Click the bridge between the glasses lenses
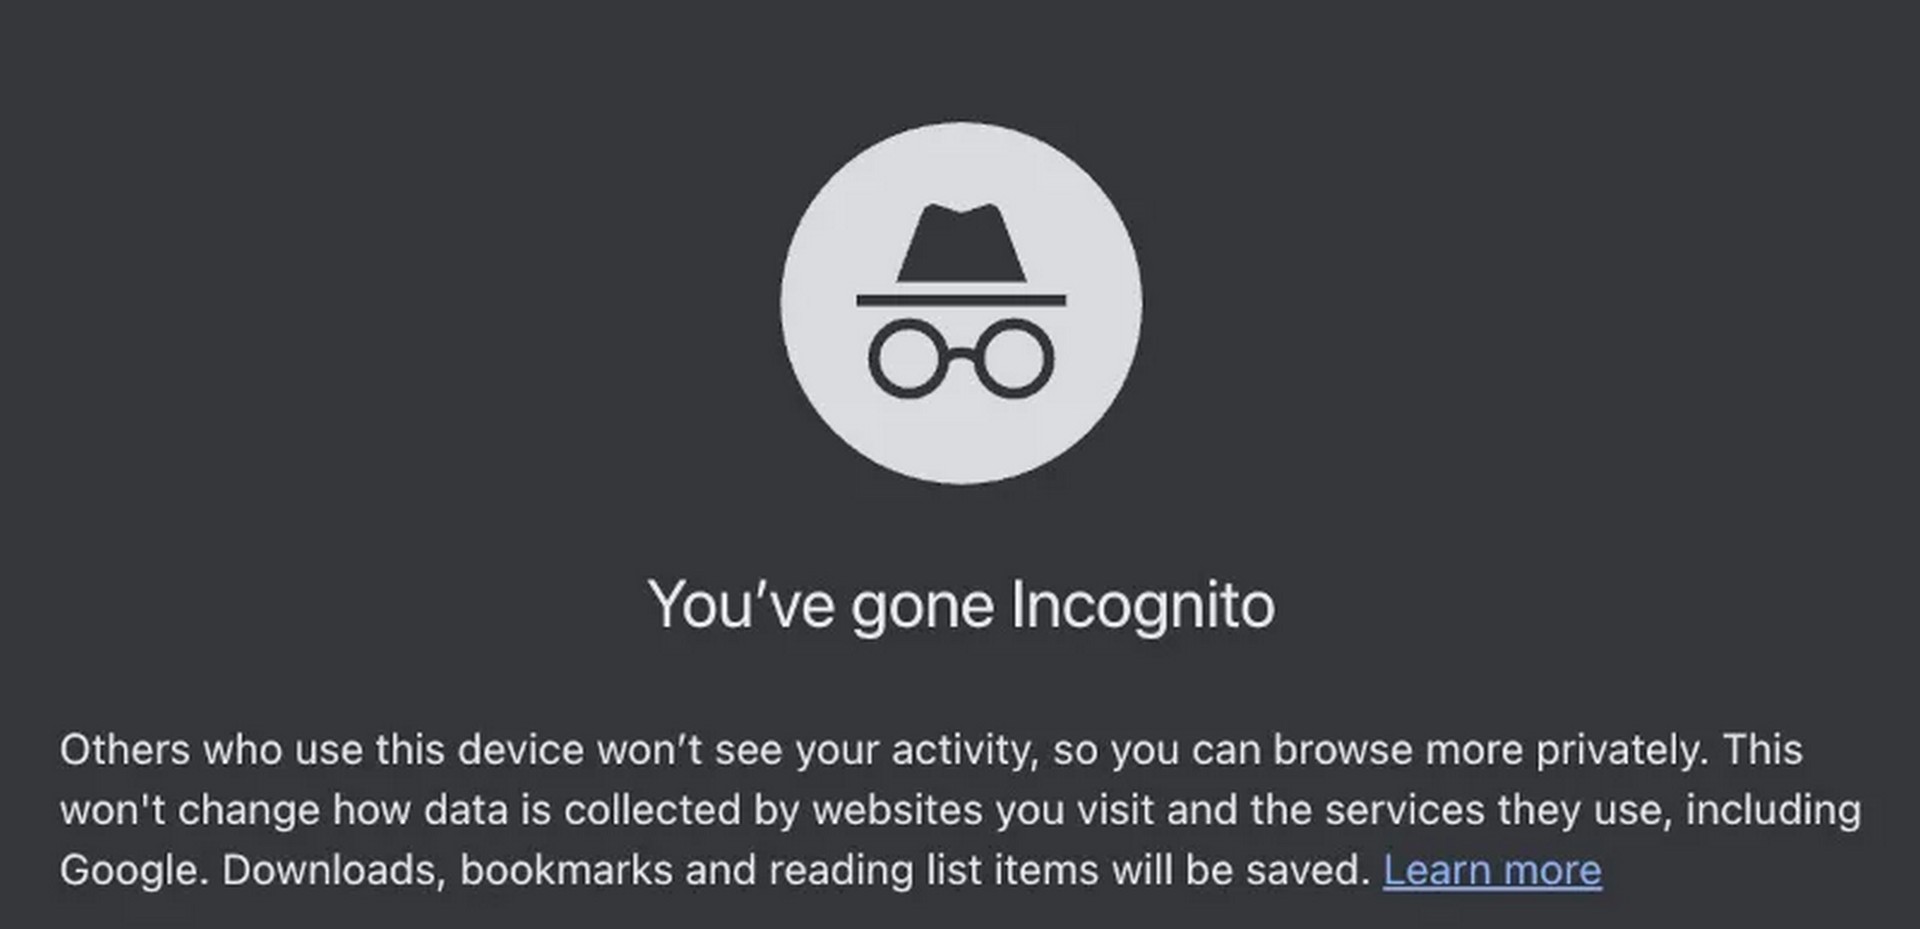 pyautogui.click(x=961, y=353)
